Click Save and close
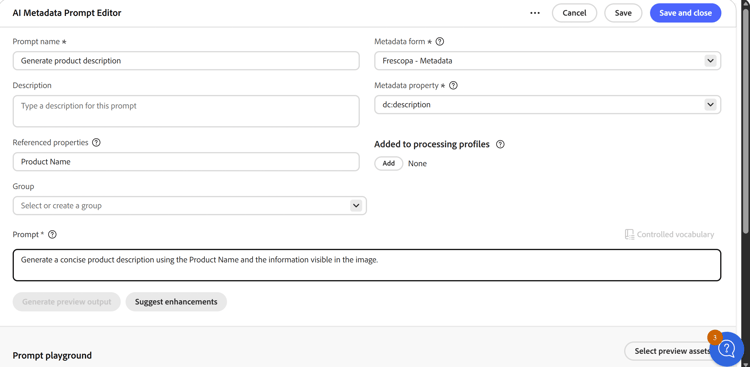This screenshot has width=750, height=367. point(685,13)
